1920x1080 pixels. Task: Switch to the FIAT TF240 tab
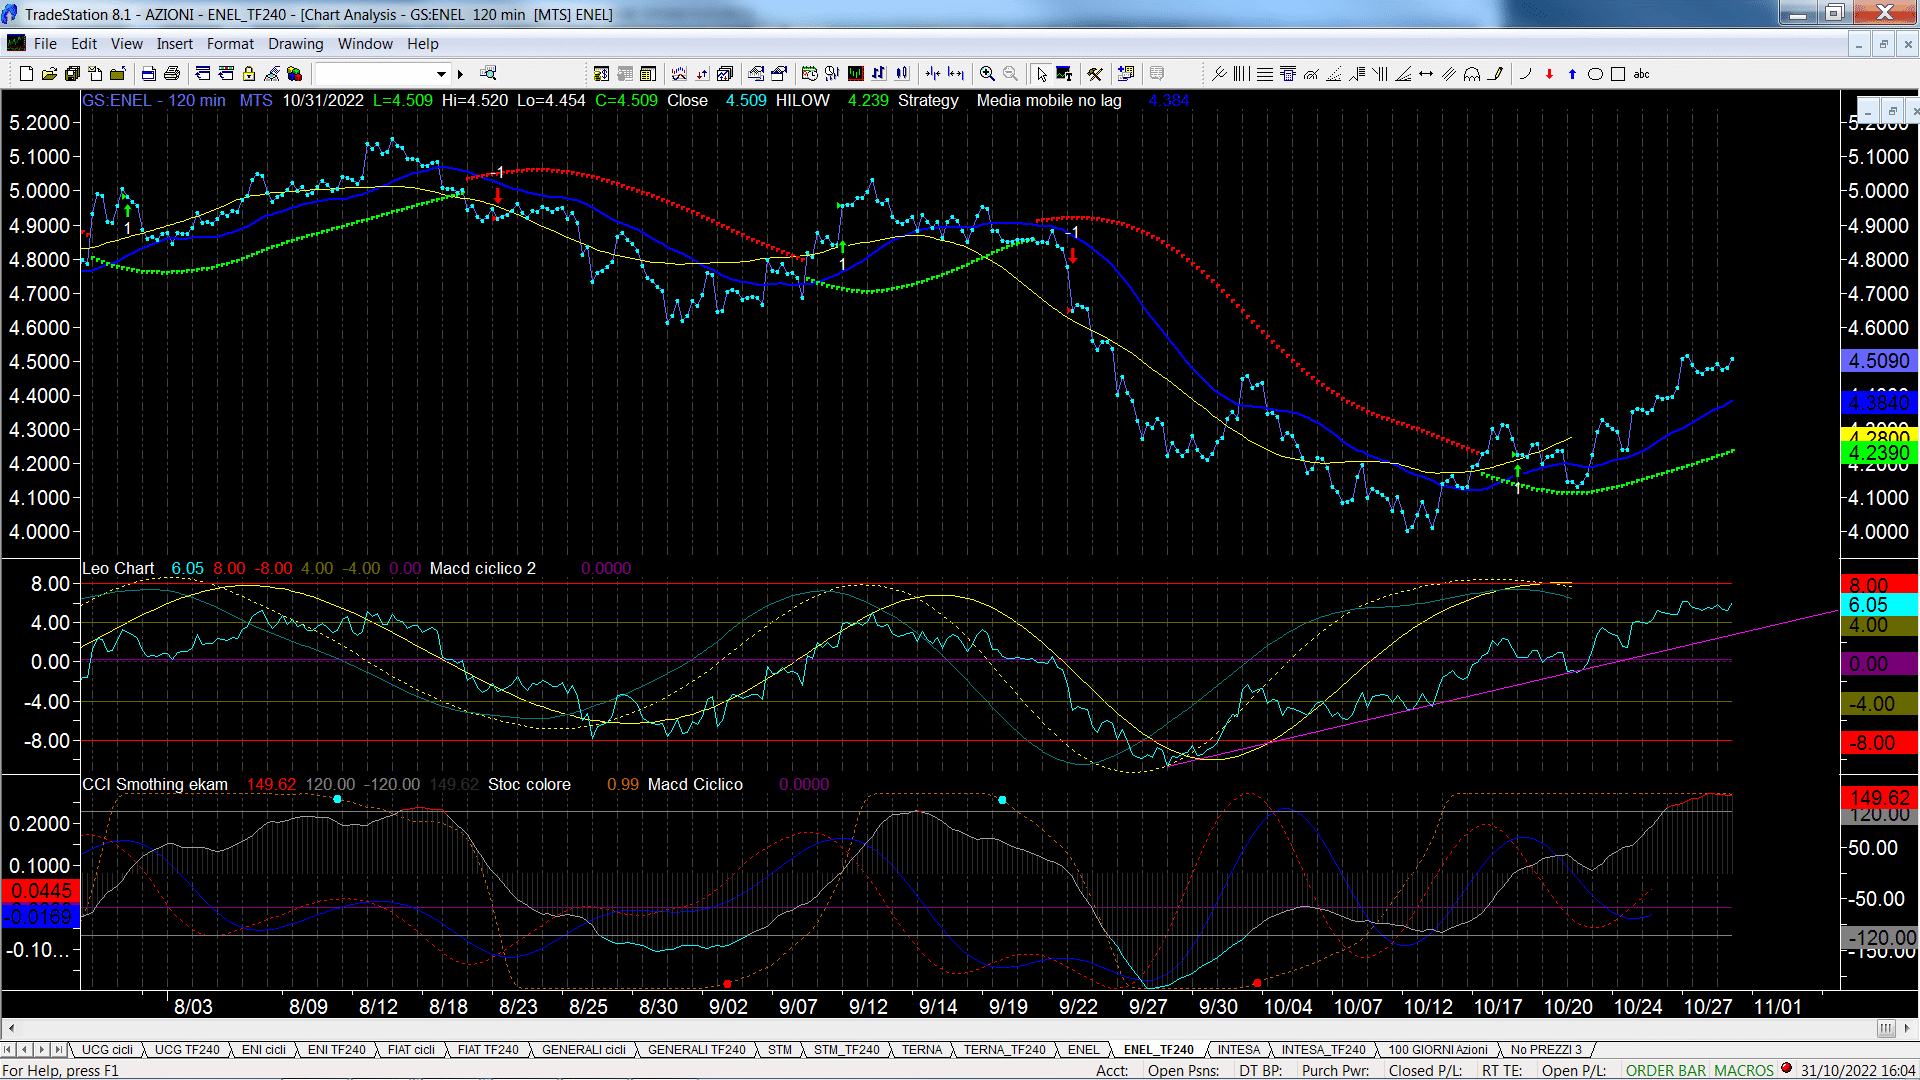[488, 1049]
